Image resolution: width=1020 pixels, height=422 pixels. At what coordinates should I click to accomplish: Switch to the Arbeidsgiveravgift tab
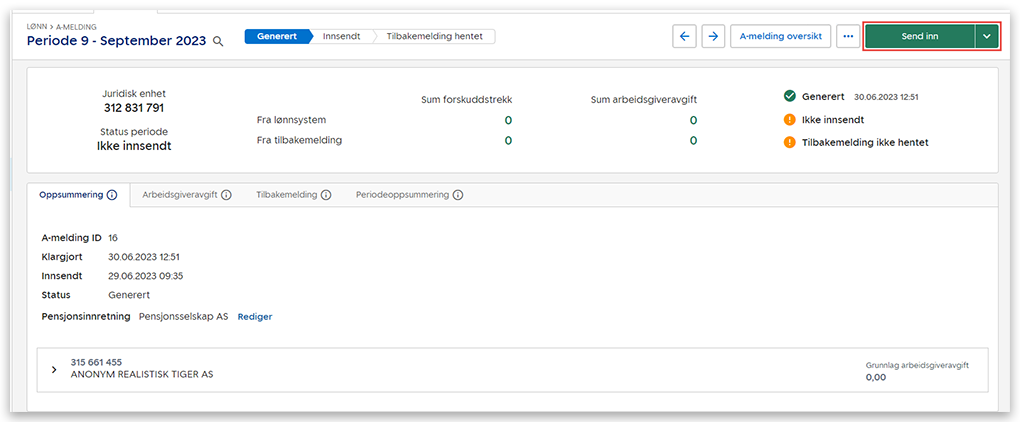coord(180,195)
